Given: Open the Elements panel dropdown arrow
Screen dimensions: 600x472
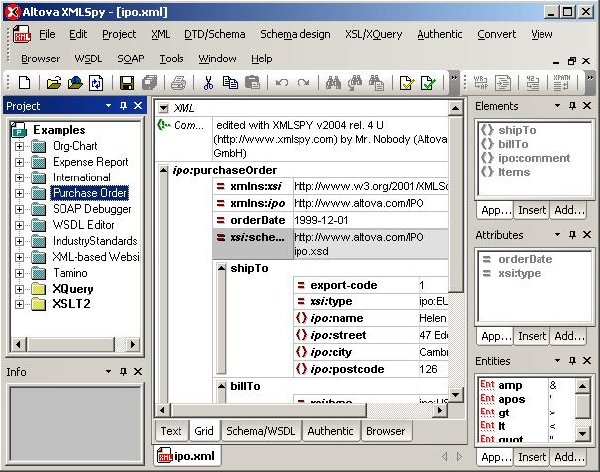Looking at the screenshot, I should (x=557, y=106).
